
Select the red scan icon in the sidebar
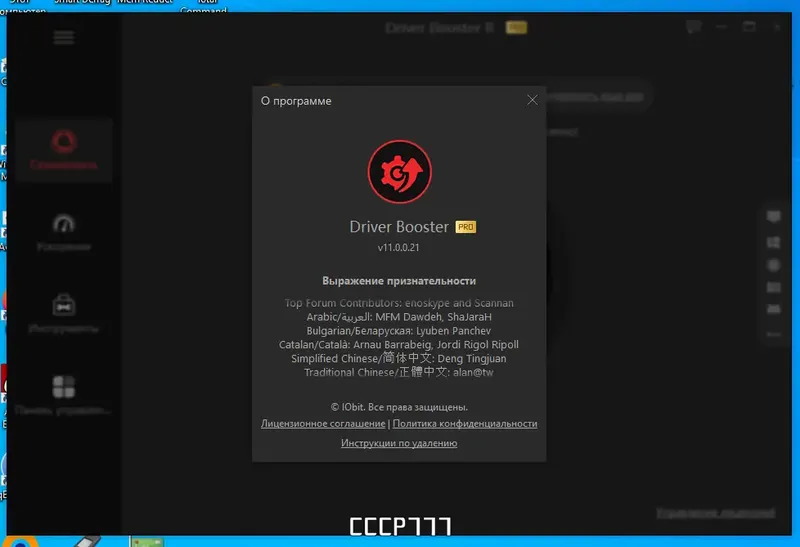(64, 142)
